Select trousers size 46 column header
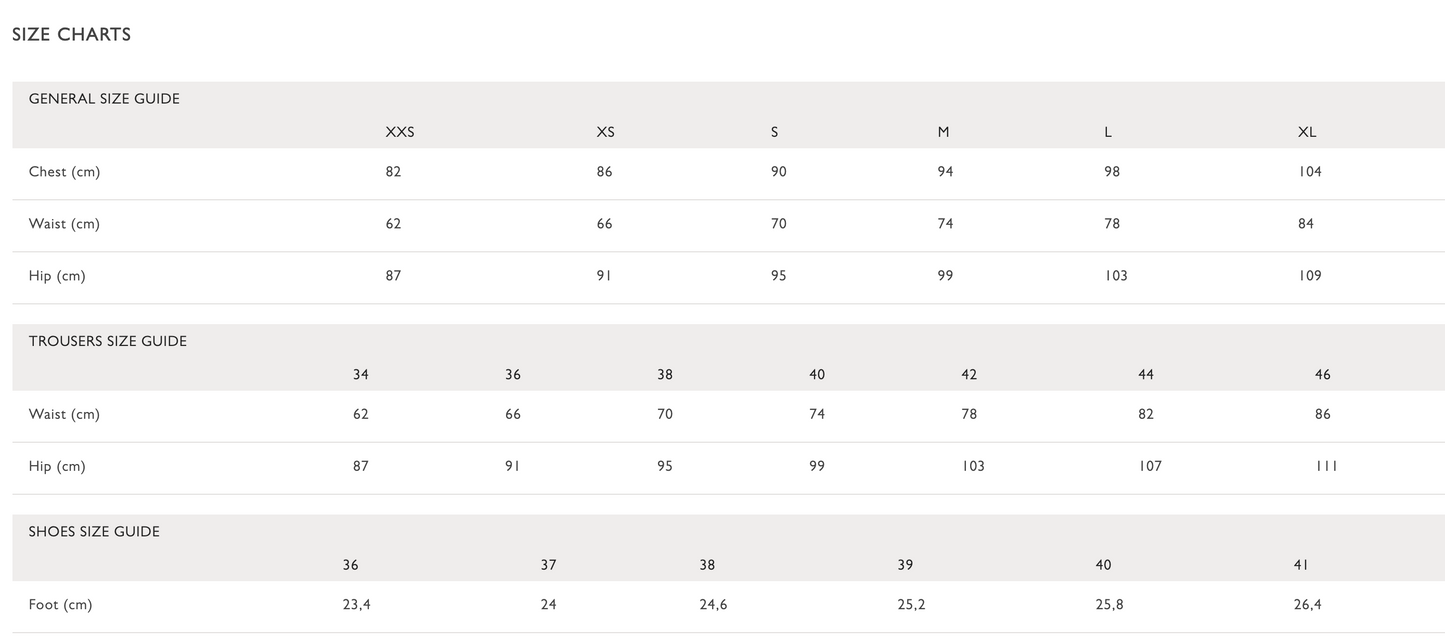Screen dimensions: 1445x642 pyautogui.click(x=1323, y=375)
